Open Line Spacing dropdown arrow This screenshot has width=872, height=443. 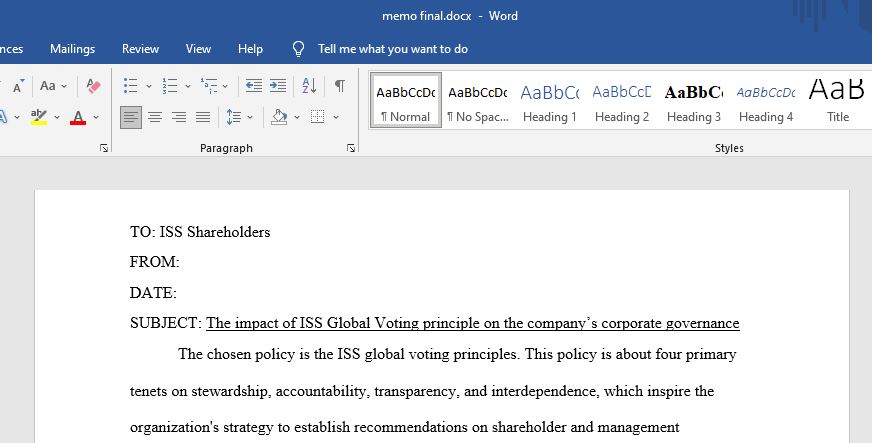[250, 117]
